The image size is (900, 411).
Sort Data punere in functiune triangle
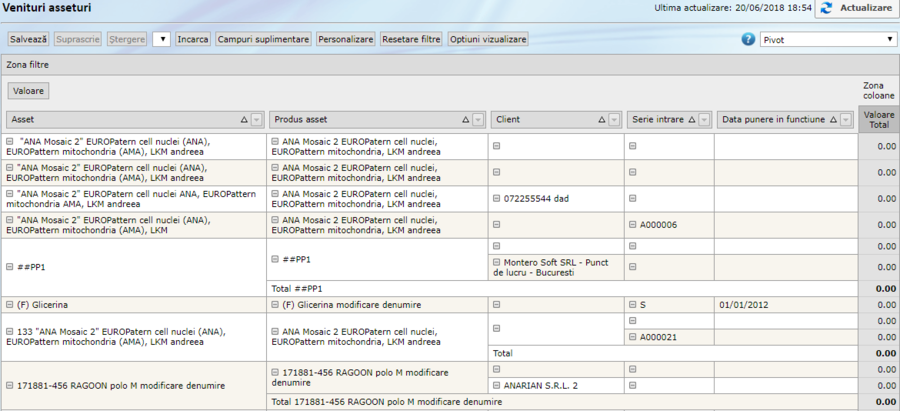click(x=831, y=119)
